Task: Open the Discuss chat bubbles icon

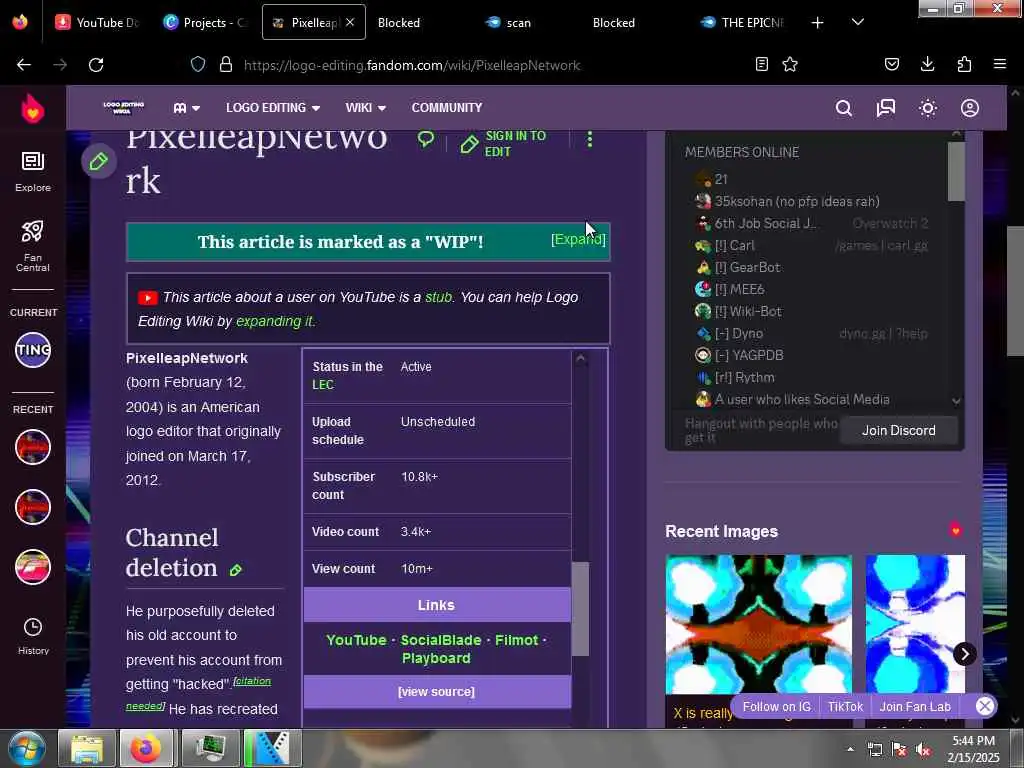Action: point(886,108)
